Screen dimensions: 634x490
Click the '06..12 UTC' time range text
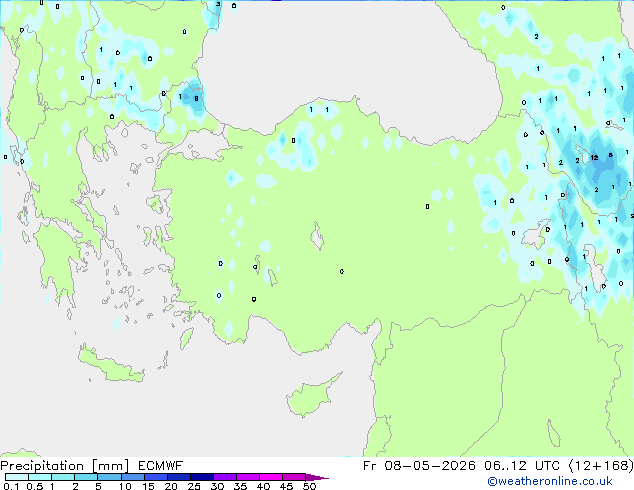click(x=522, y=466)
